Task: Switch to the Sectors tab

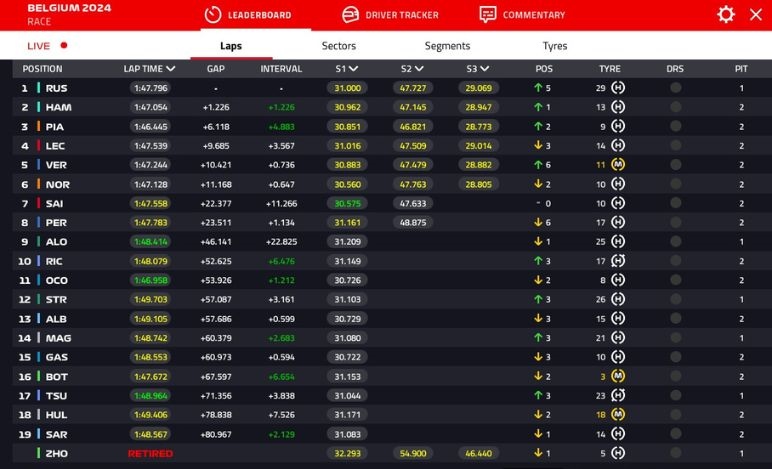Action: click(338, 46)
